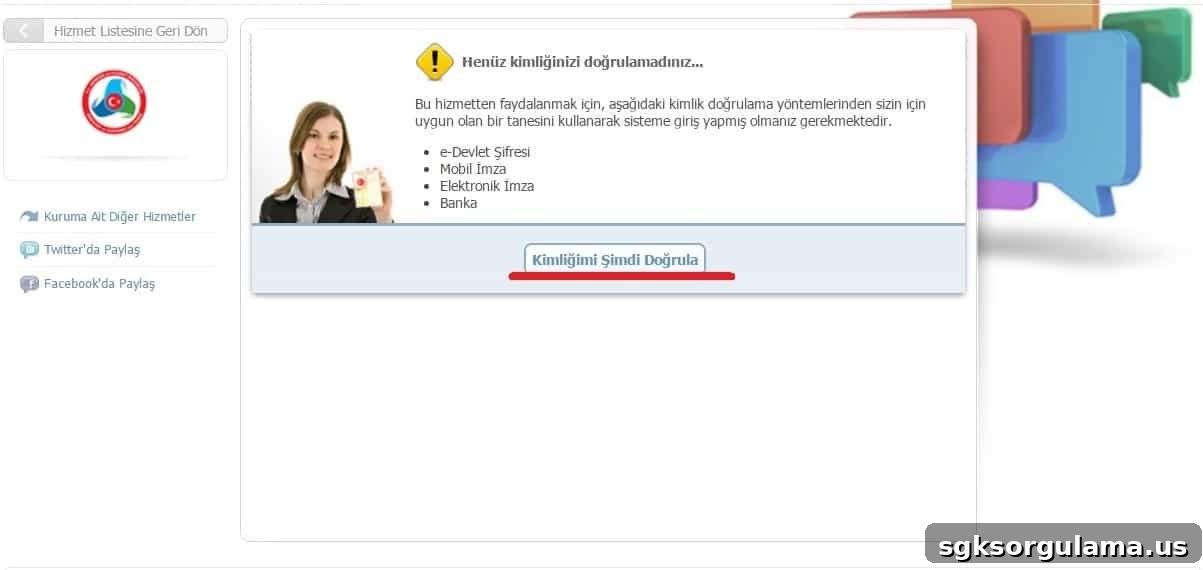Select the 'Elektronik İmza' list item
The image size is (1203, 570).
(487, 186)
